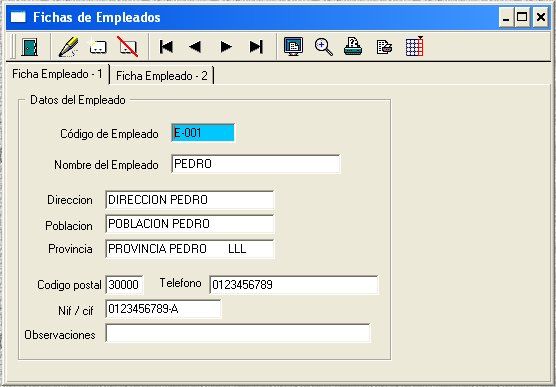Click the Poblacion input field
Viewport: 556px width, 387px height.
coord(190,224)
